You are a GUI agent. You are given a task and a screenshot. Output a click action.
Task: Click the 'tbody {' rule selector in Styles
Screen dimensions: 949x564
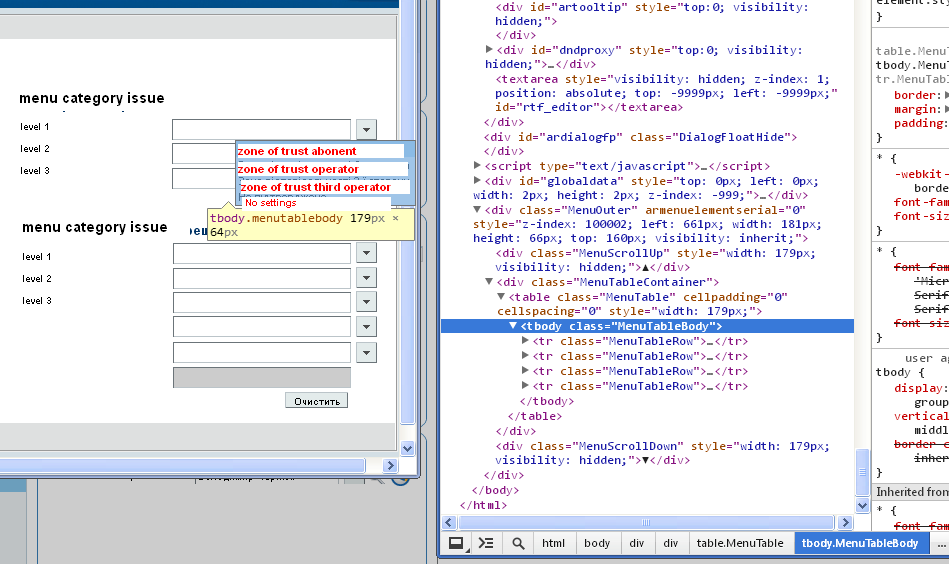900,372
